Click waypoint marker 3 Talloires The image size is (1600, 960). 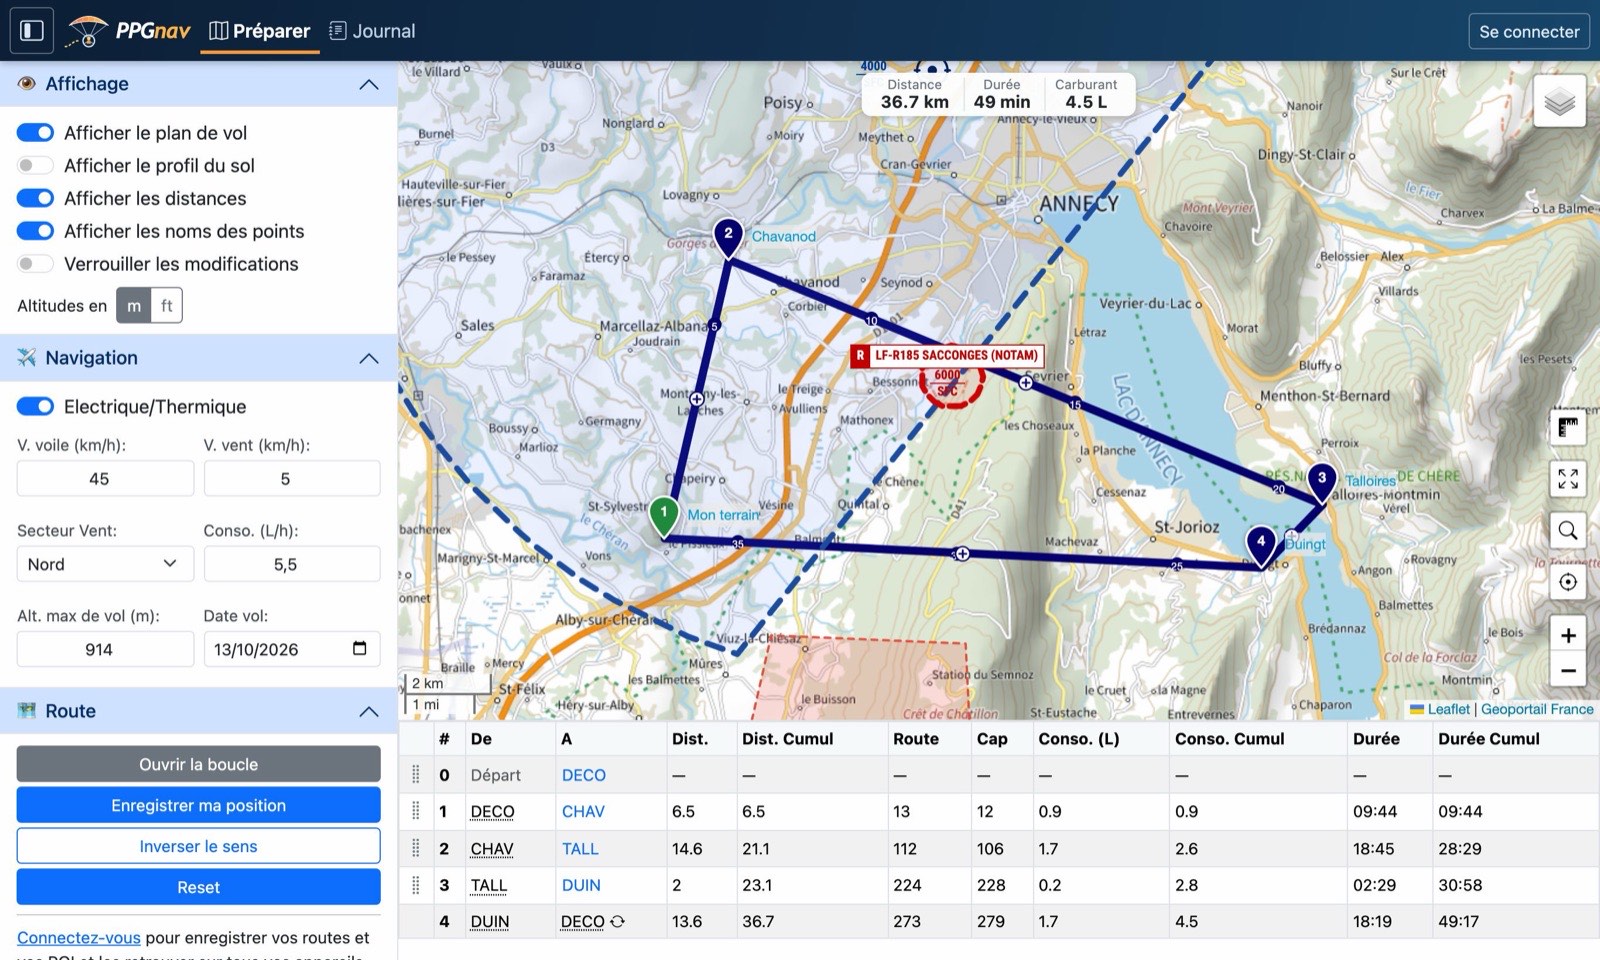pyautogui.click(x=1322, y=482)
